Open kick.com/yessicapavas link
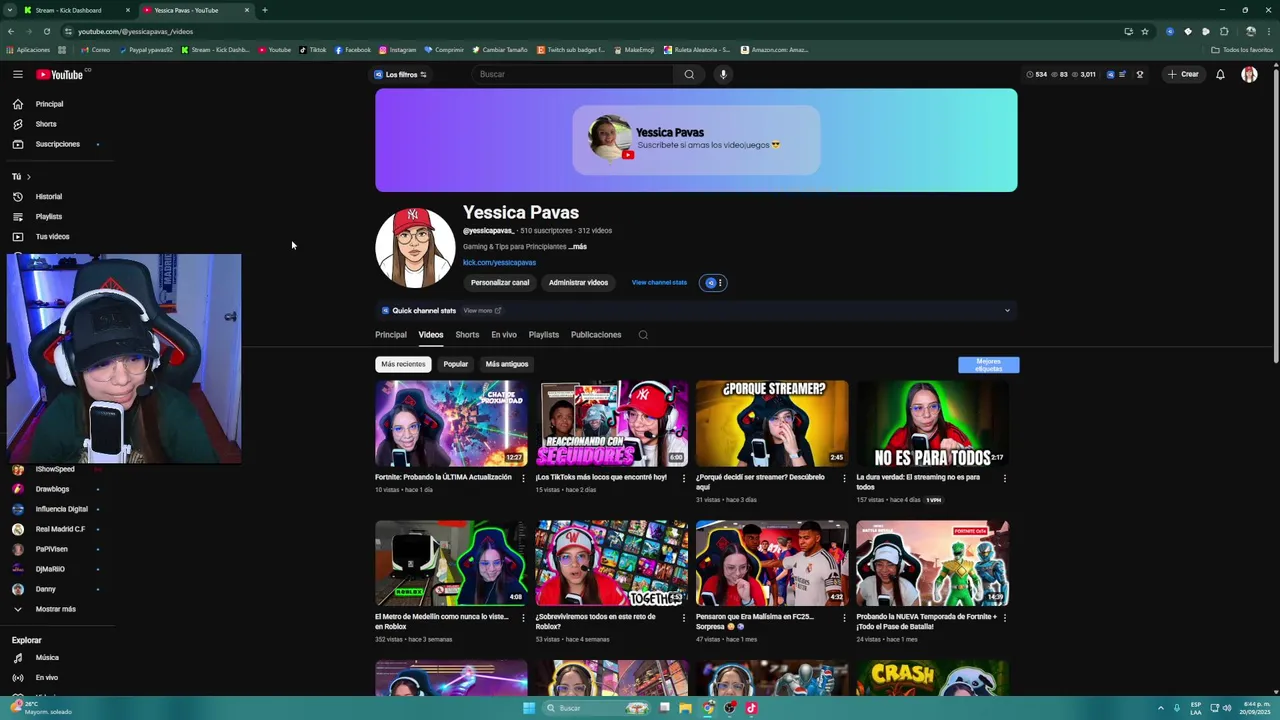 pyautogui.click(x=499, y=263)
